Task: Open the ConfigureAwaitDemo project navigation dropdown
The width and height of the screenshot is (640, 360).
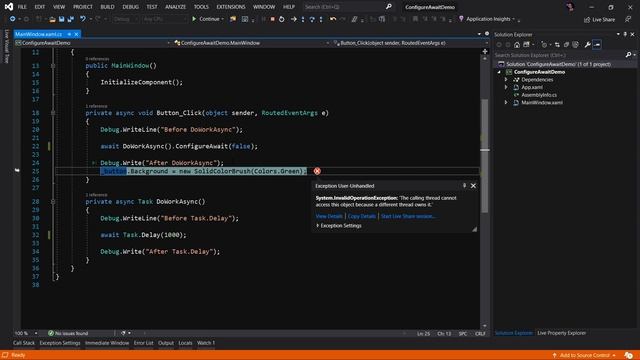Action: pos(93,43)
